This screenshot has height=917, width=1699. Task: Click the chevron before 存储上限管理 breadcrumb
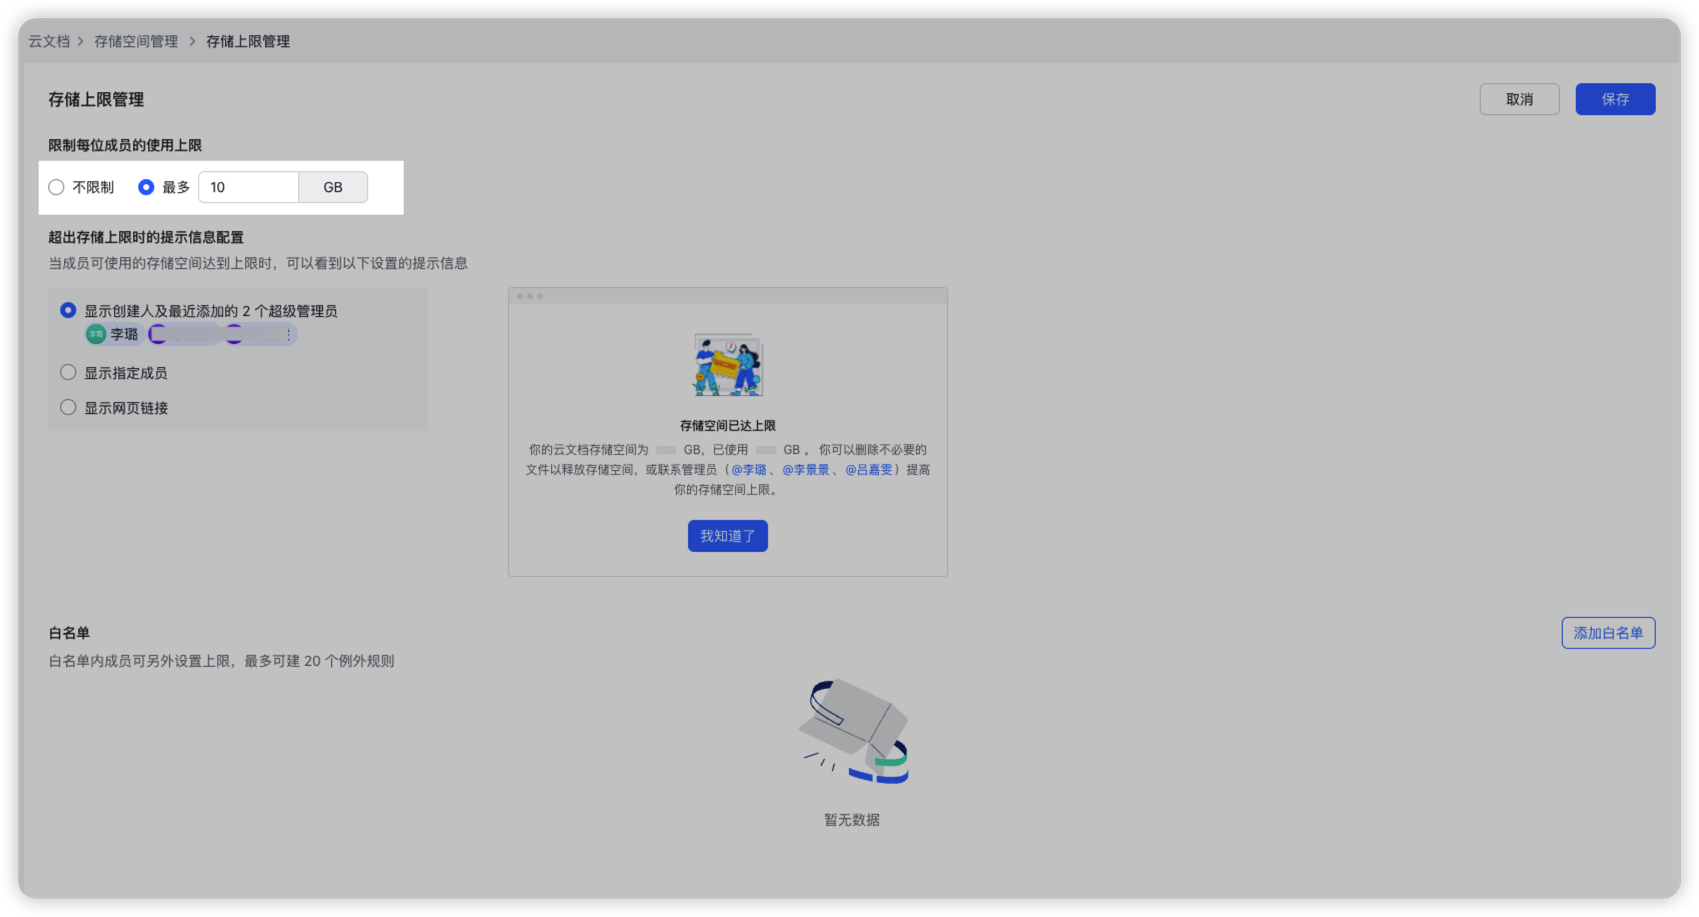192,41
